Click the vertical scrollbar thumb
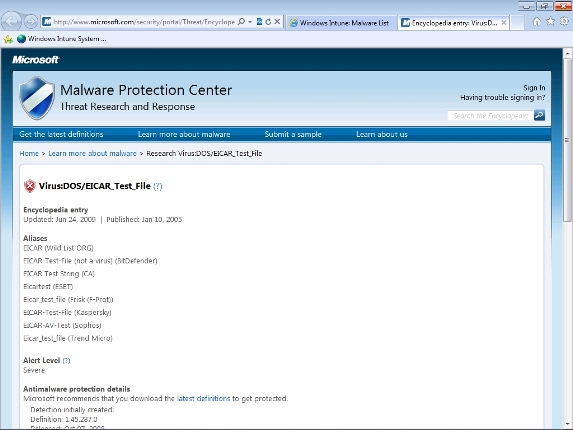The width and height of the screenshot is (573, 430). [x=567, y=140]
